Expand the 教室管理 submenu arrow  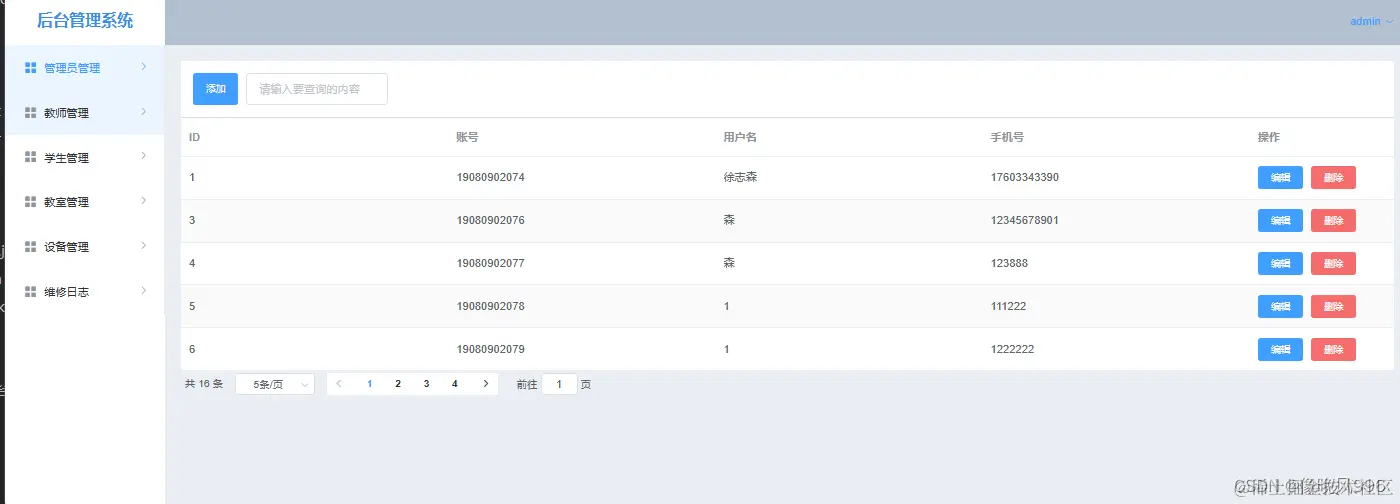coord(144,200)
